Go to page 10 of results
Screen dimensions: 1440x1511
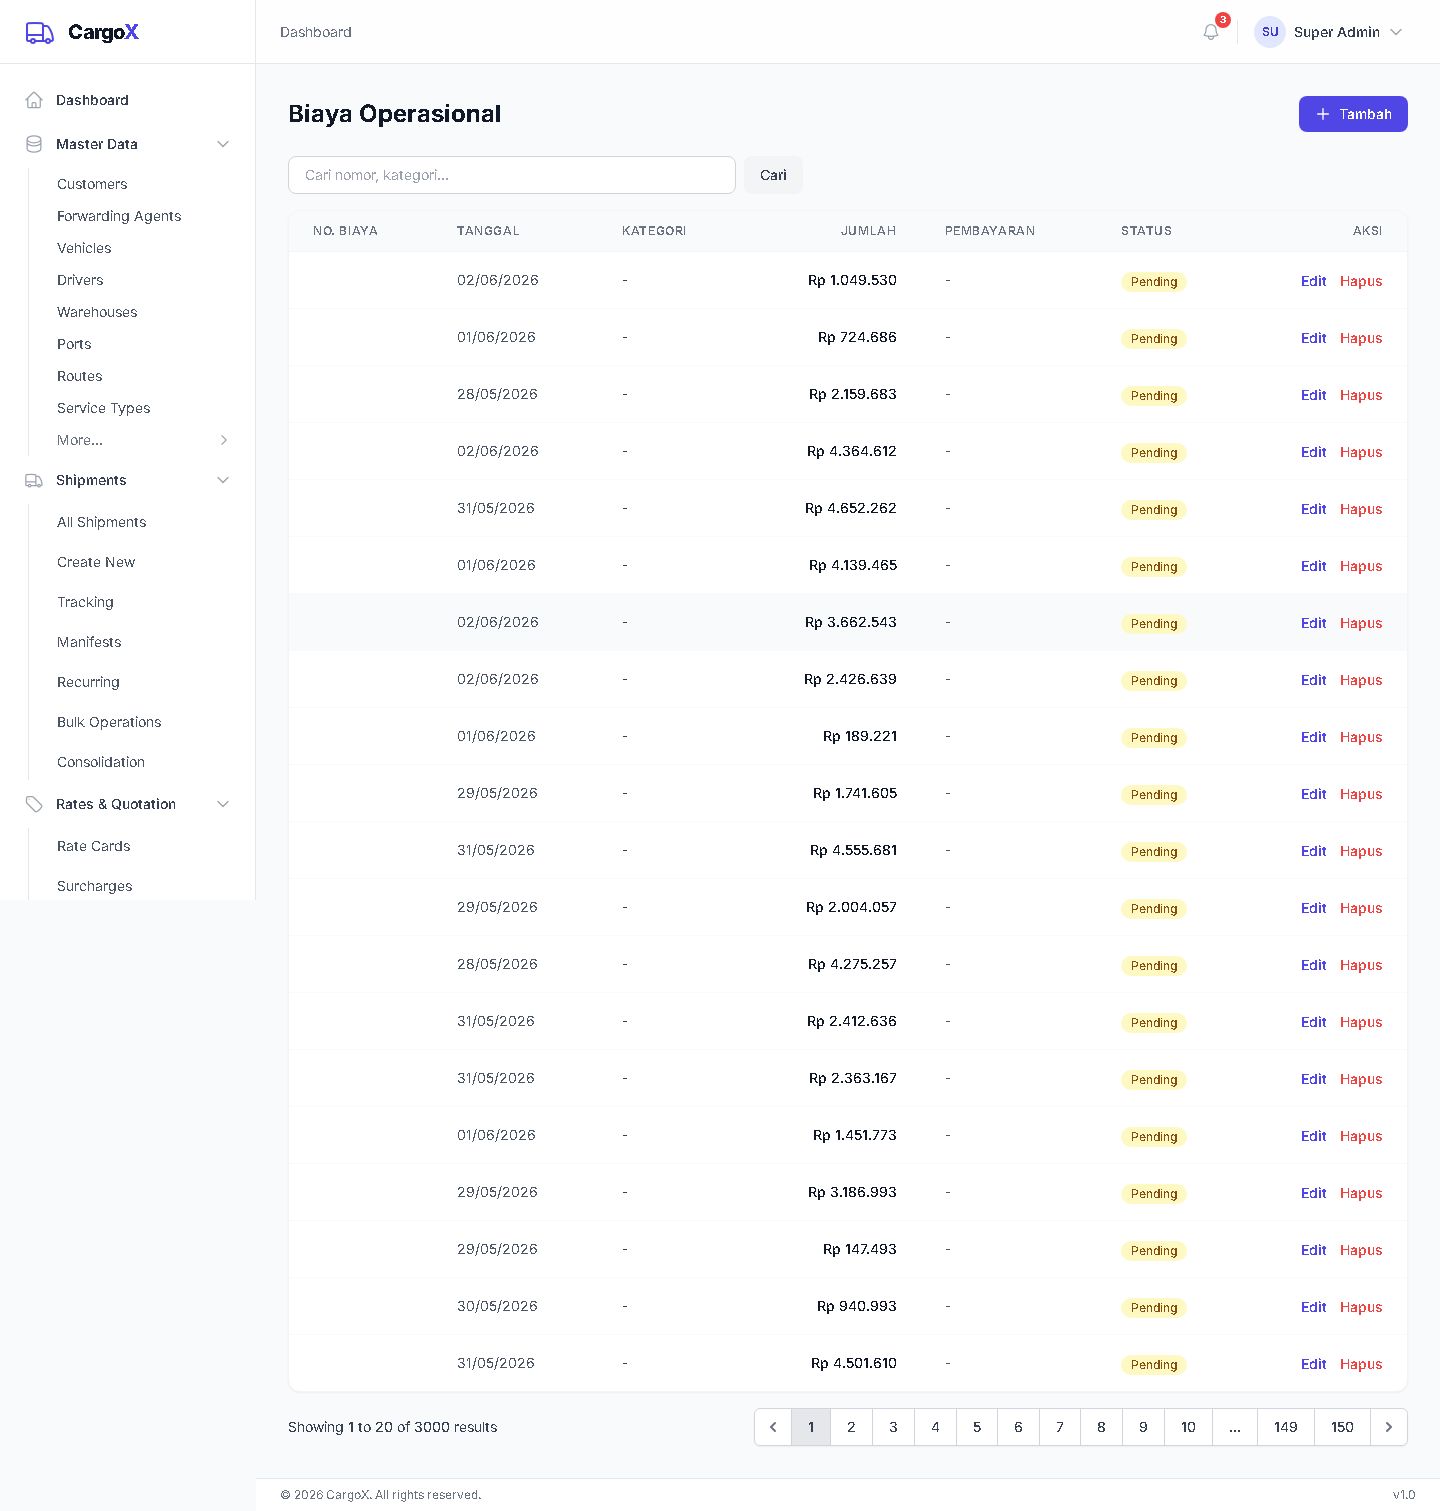pos(1188,1427)
